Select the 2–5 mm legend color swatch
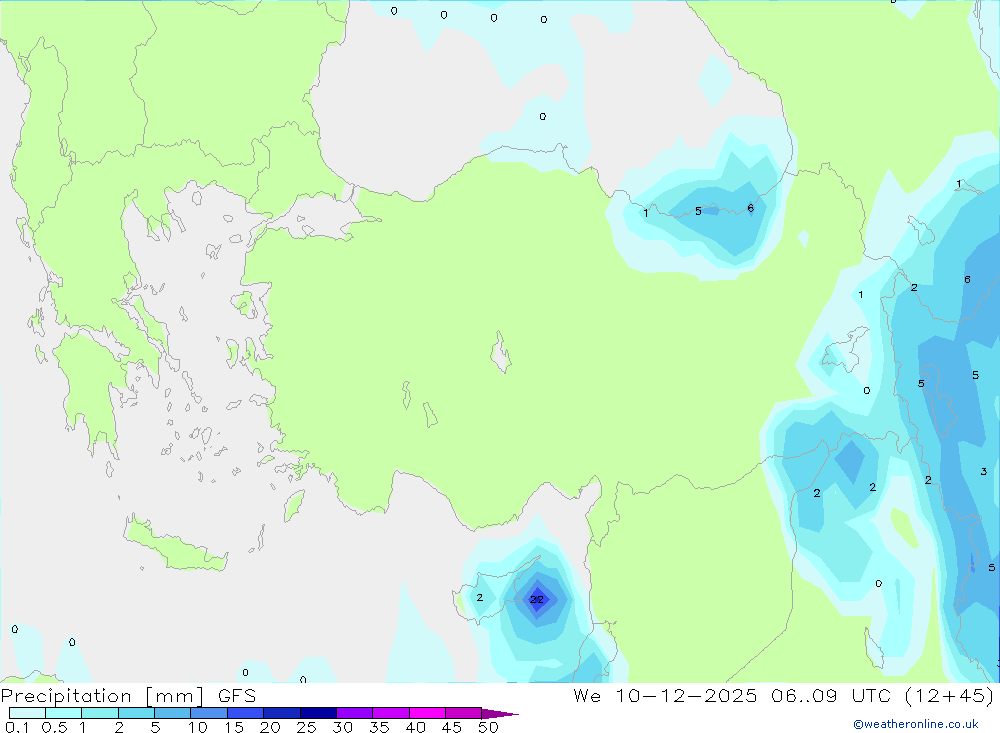 point(136,713)
